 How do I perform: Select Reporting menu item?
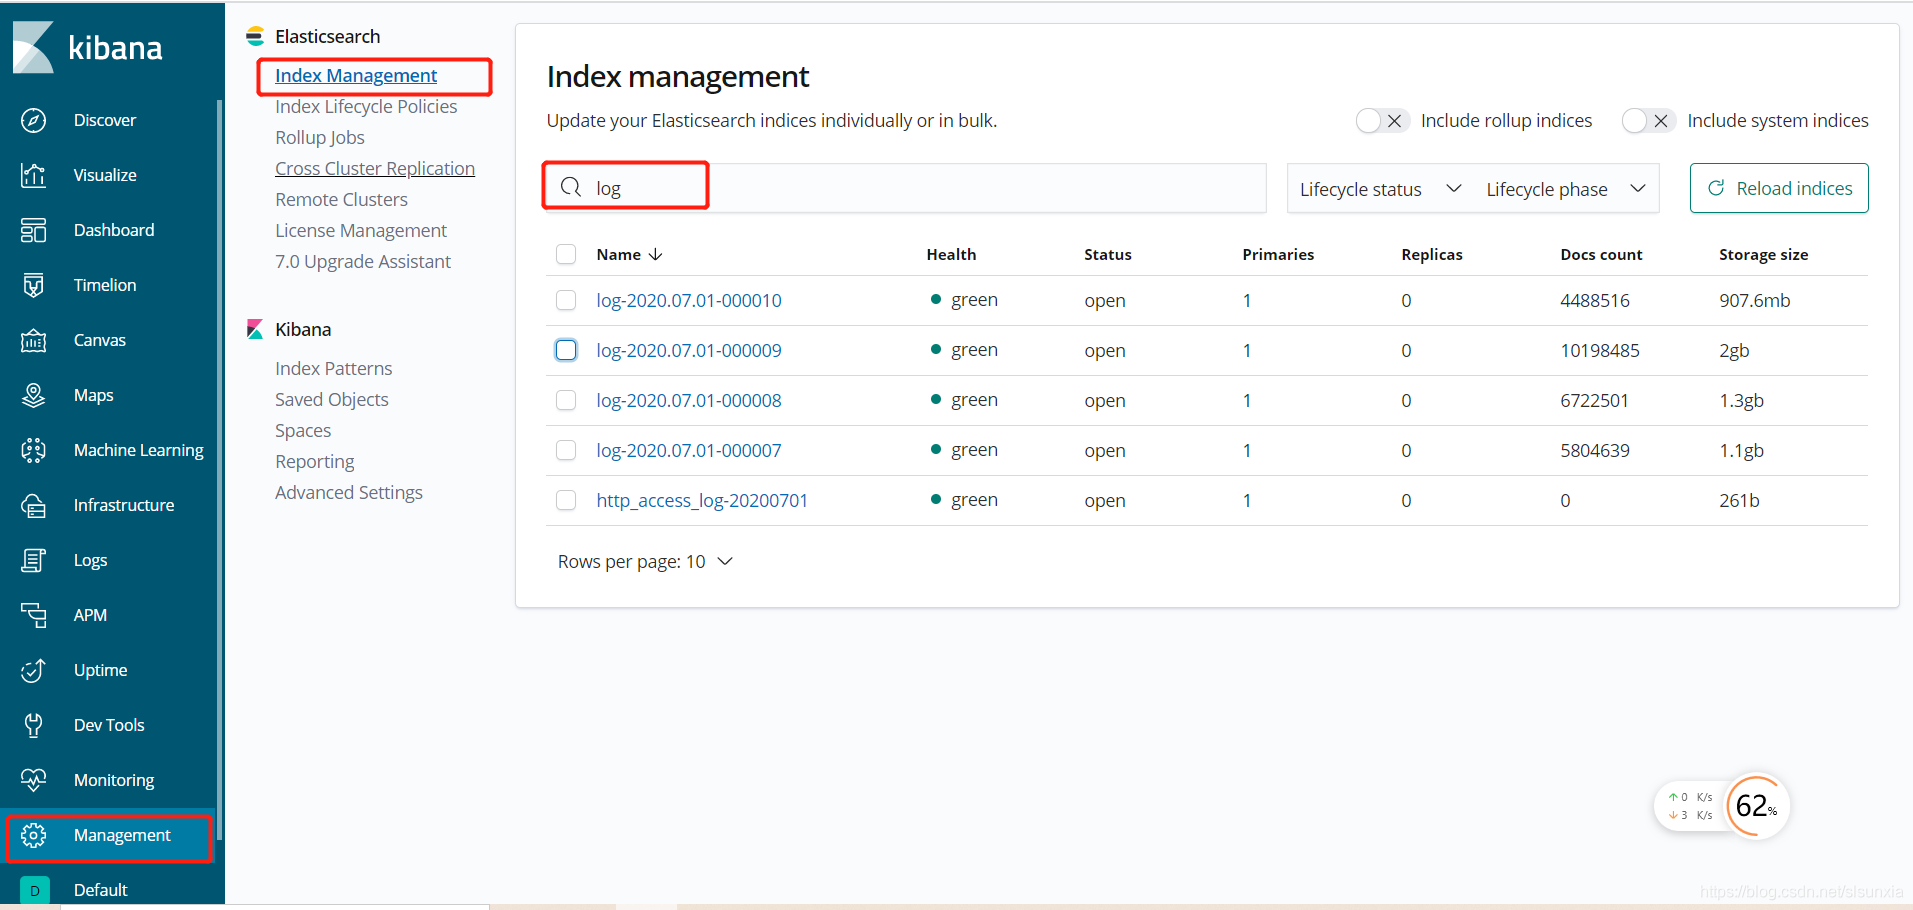pos(315,461)
